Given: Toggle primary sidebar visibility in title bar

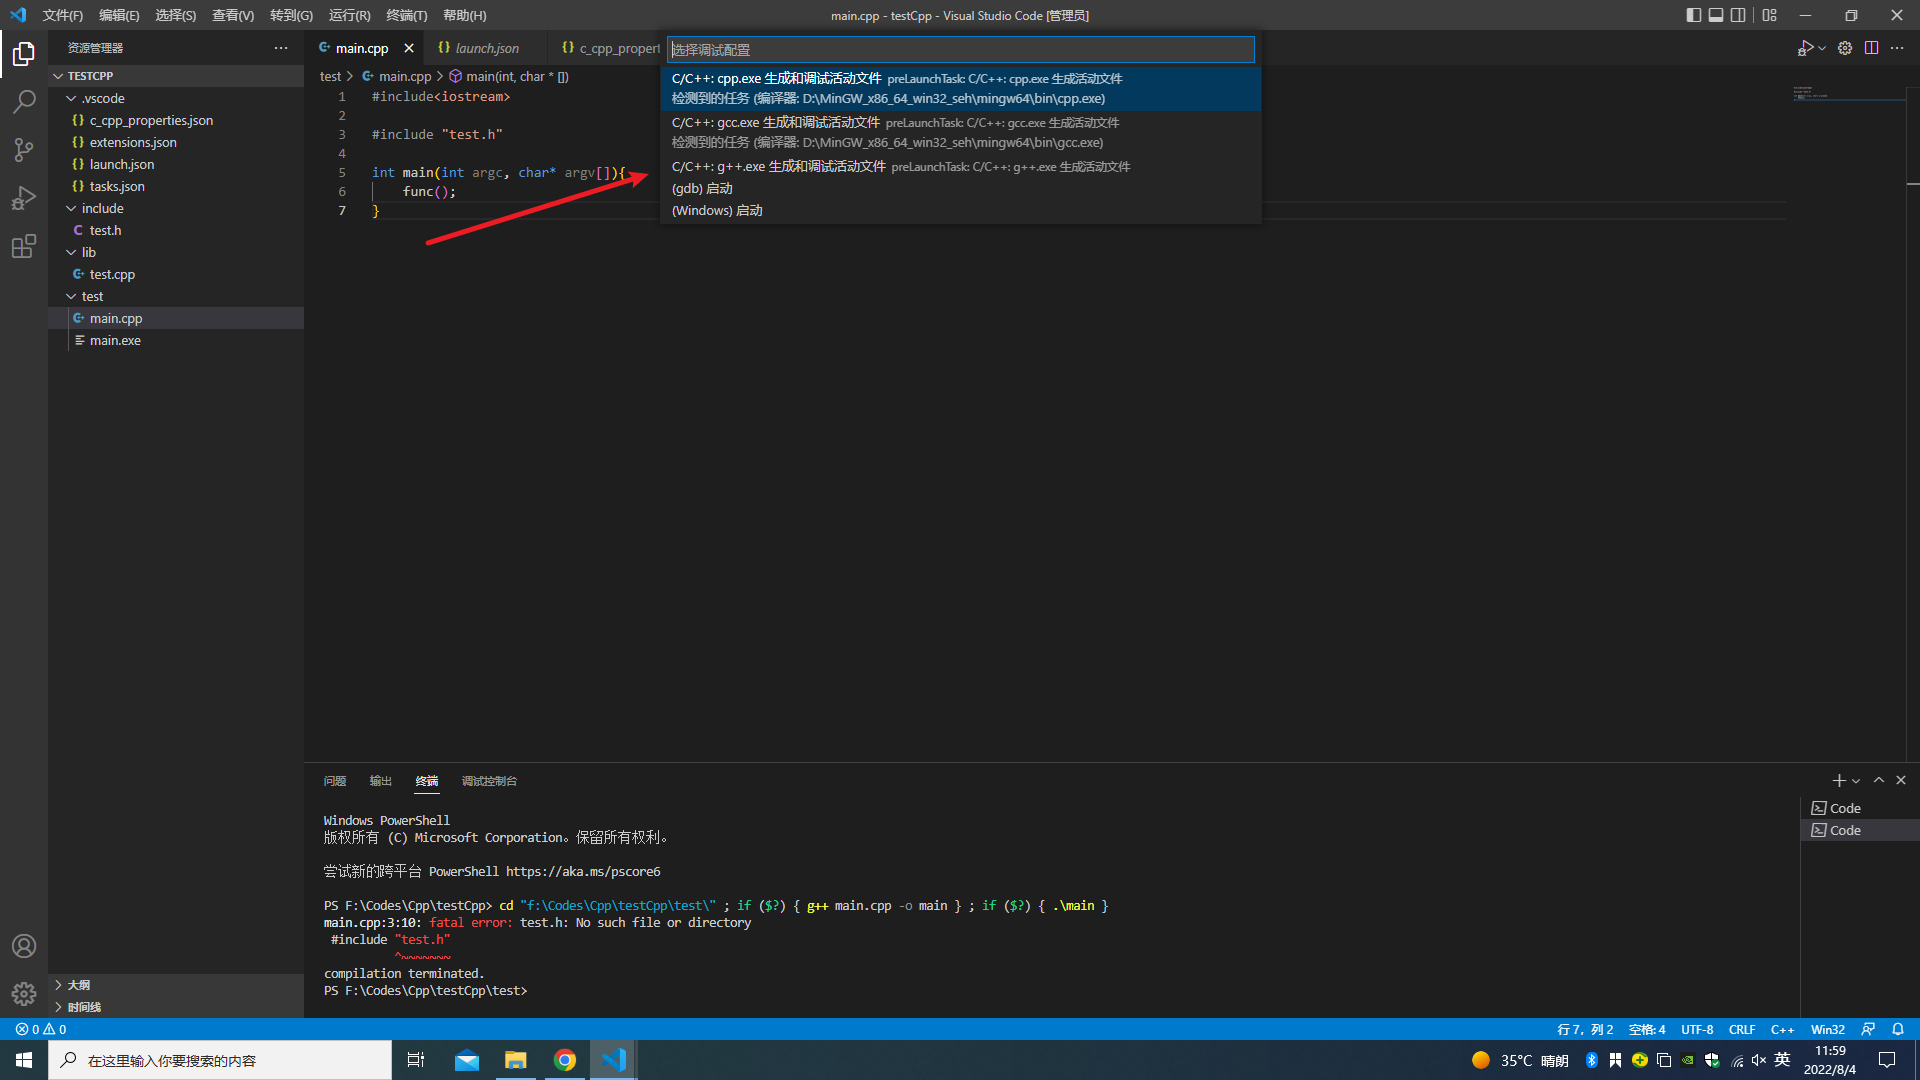Looking at the screenshot, I should [x=1693, y=15].
